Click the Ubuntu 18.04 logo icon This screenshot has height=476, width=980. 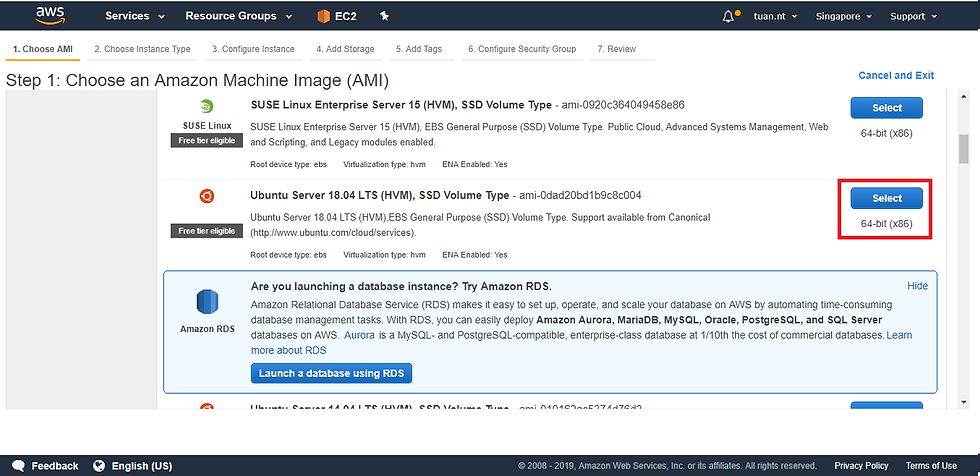tap(207, 197)
